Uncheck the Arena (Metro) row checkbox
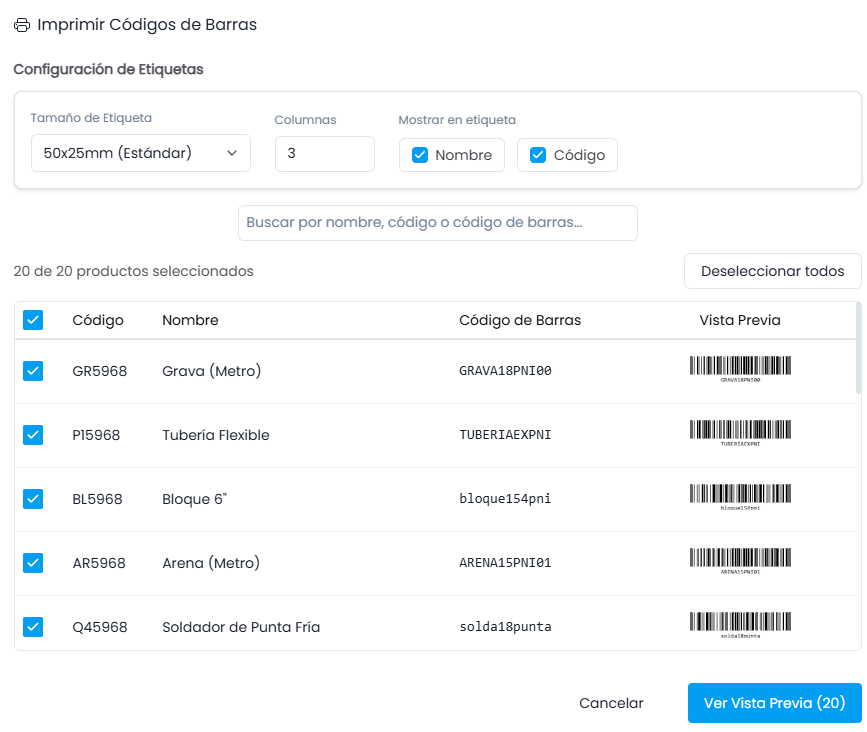 33,563
